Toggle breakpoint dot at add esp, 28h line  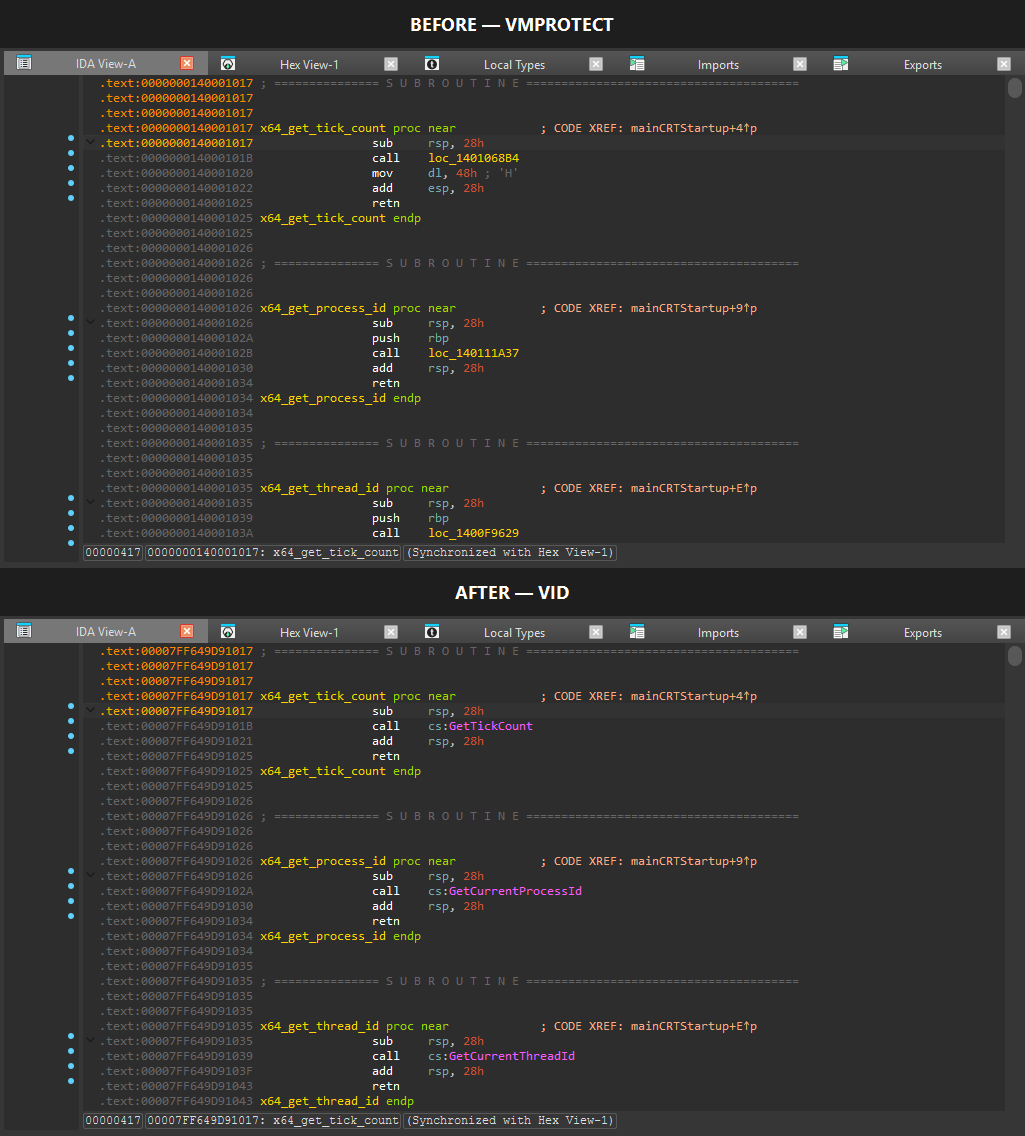coord(71,183)
